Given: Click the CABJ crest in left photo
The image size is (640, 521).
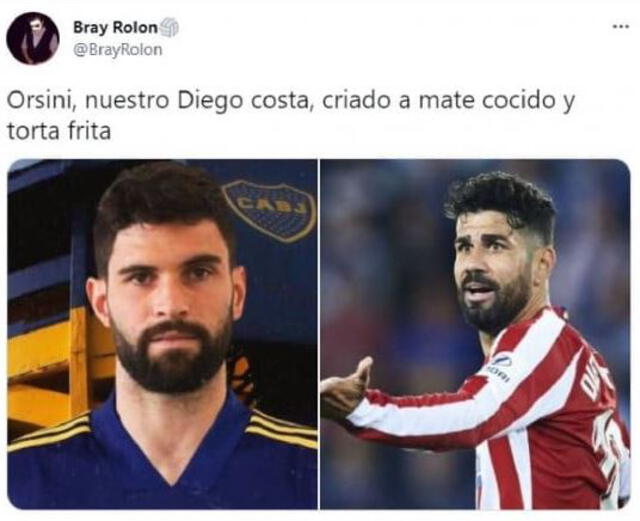Looking at the screenshot, I should click(x=270, y=211).
